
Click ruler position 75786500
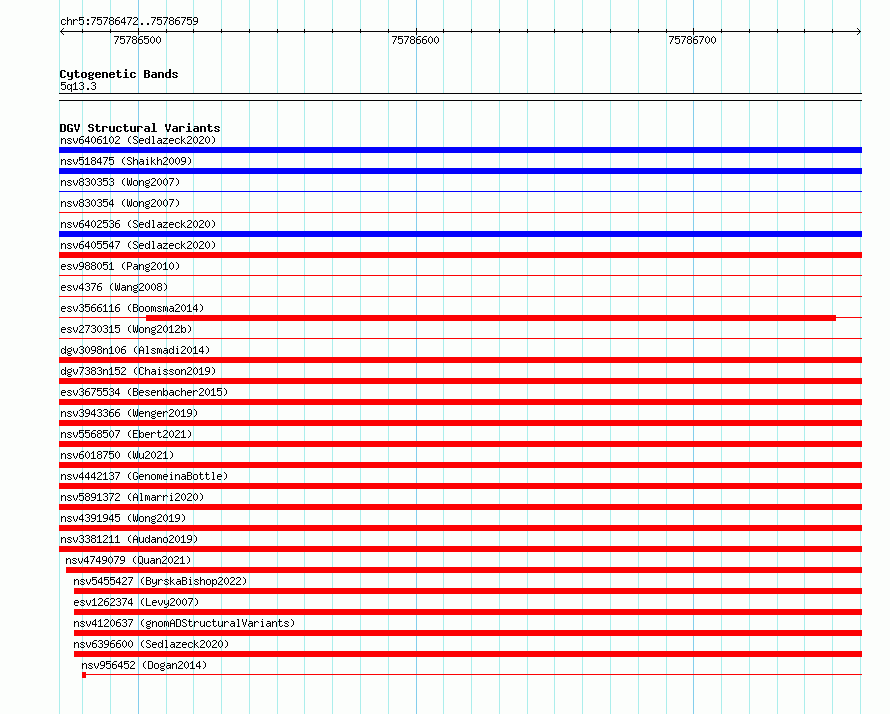click(137, 40)
